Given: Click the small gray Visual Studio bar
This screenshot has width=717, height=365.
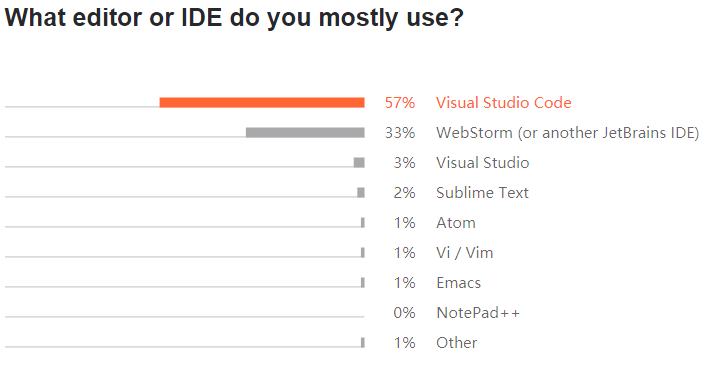Looking at the screenshot, I should point(359,162).
